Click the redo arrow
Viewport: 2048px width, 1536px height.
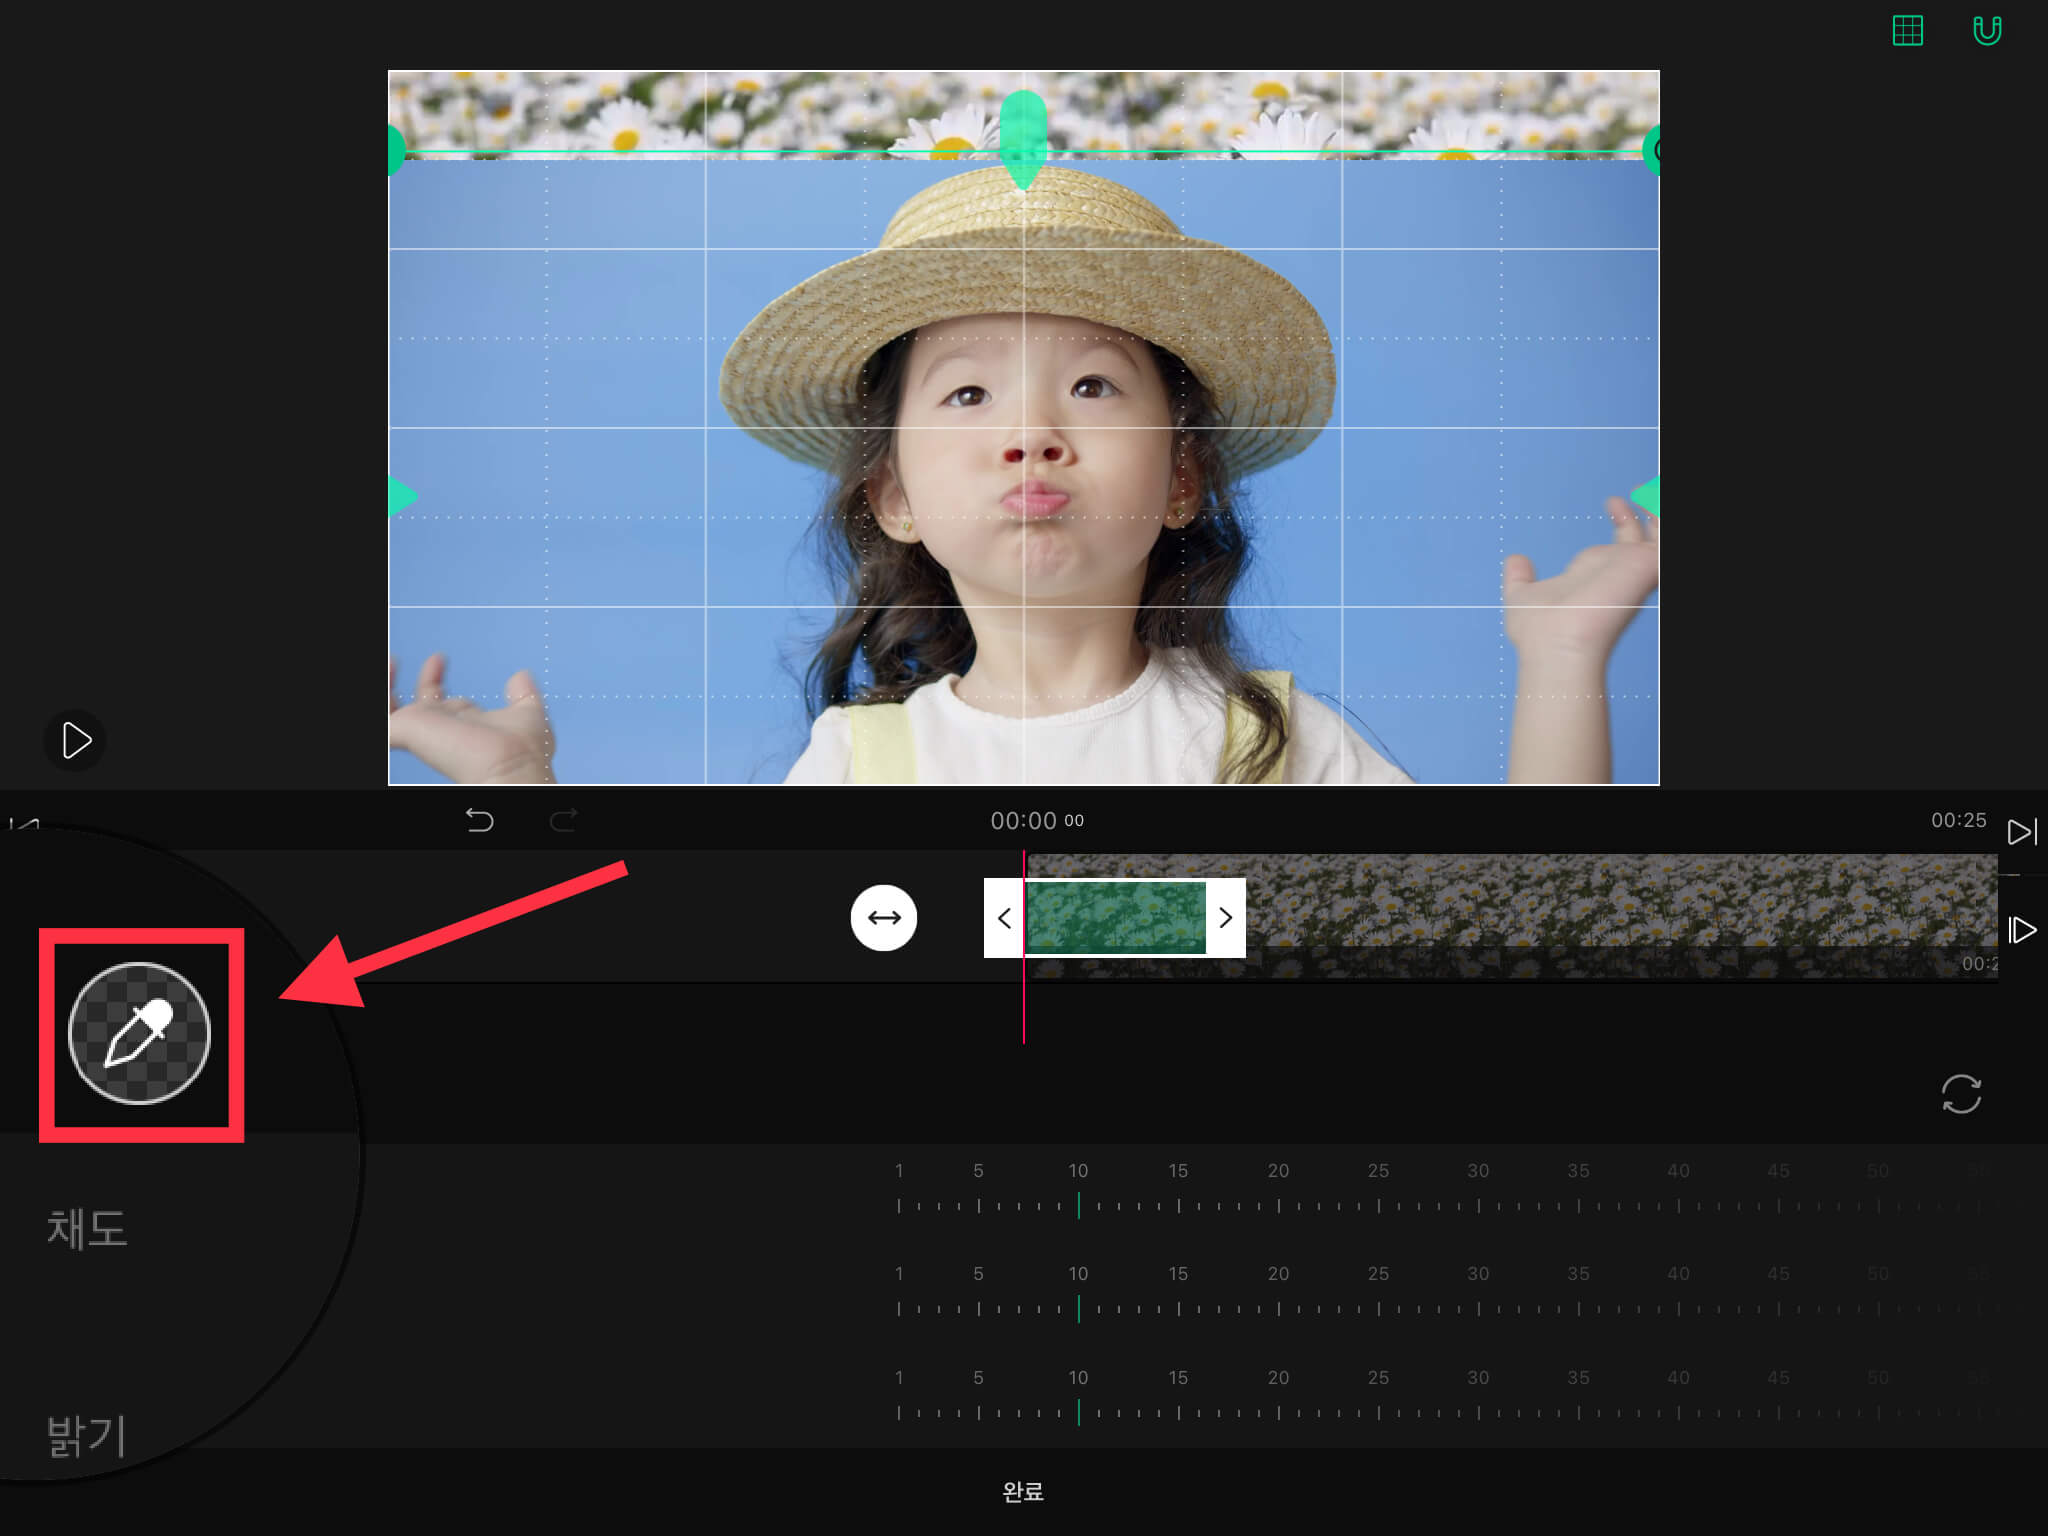[x=564, y=821]
